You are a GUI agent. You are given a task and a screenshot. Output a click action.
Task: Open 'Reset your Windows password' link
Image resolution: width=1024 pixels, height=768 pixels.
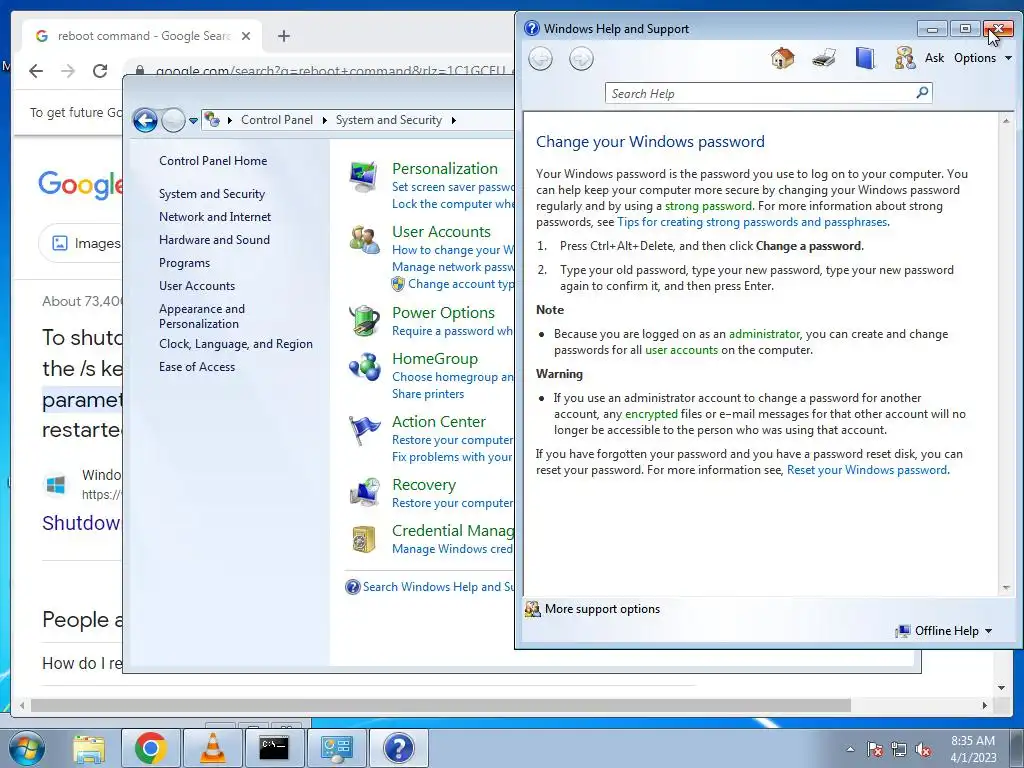[867, 470]
